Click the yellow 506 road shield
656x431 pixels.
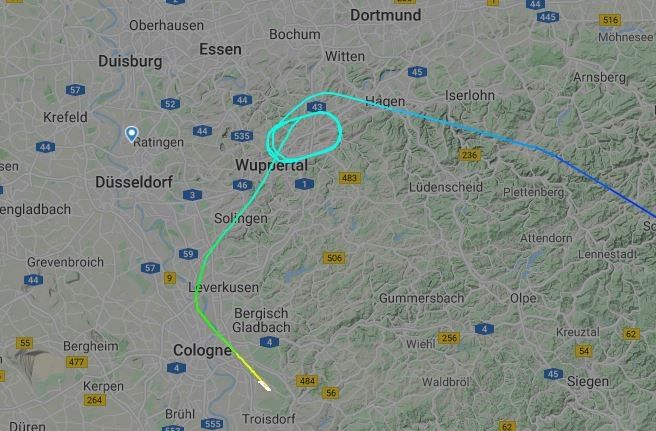pos(334,258)
